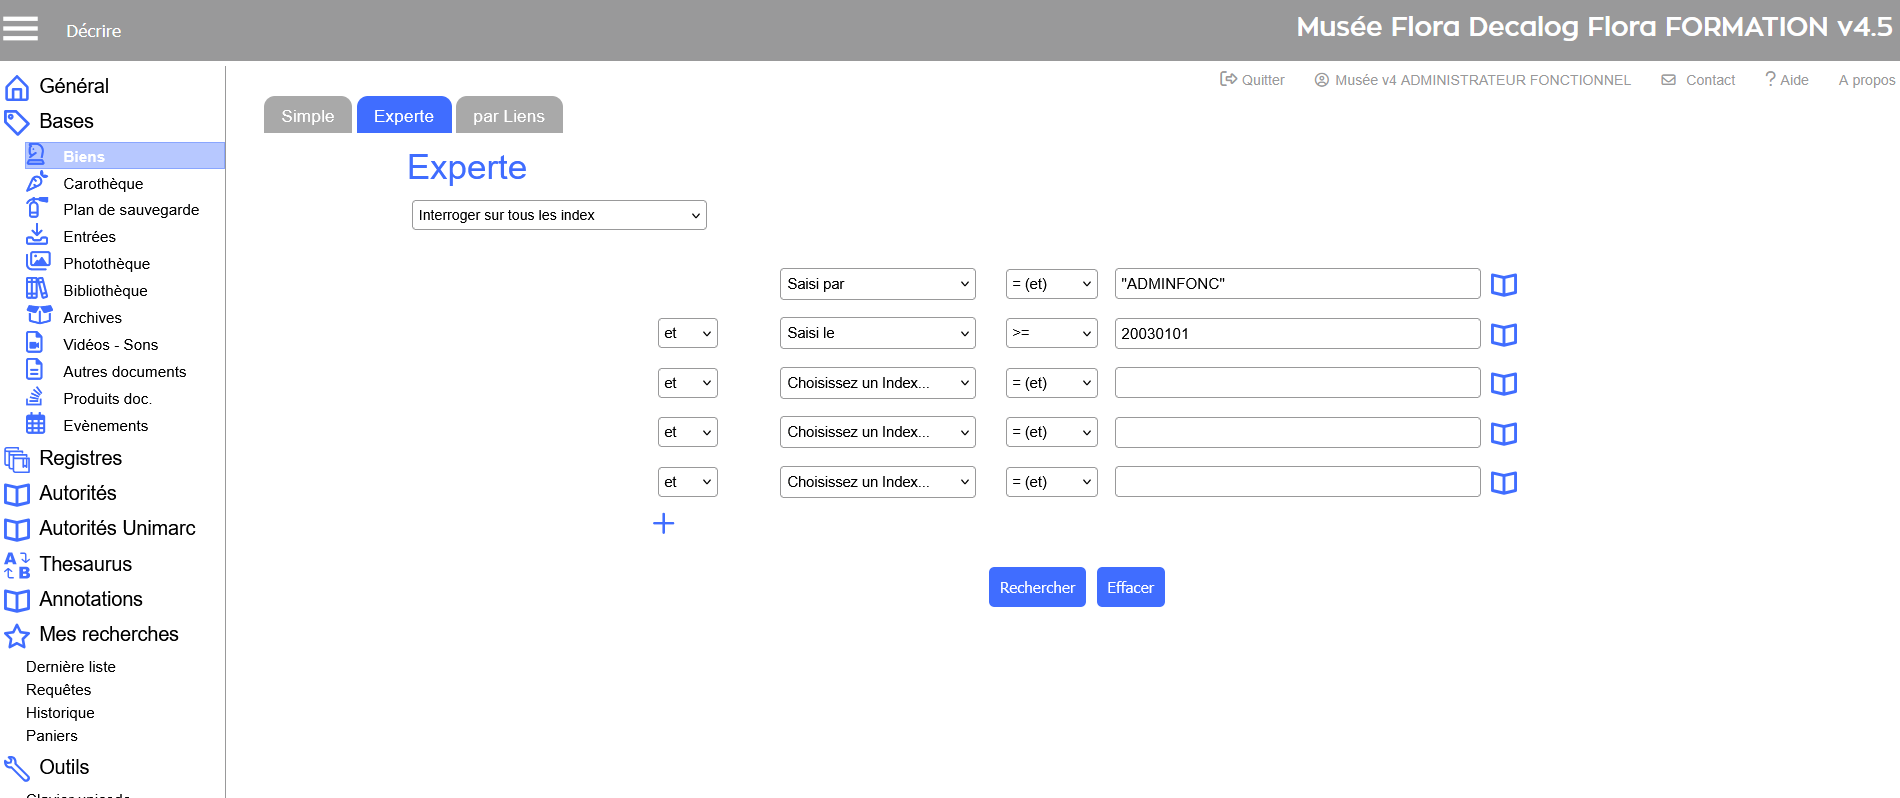Switch to the Simple search tab
Screen dimensions: 1900x798
307,116
